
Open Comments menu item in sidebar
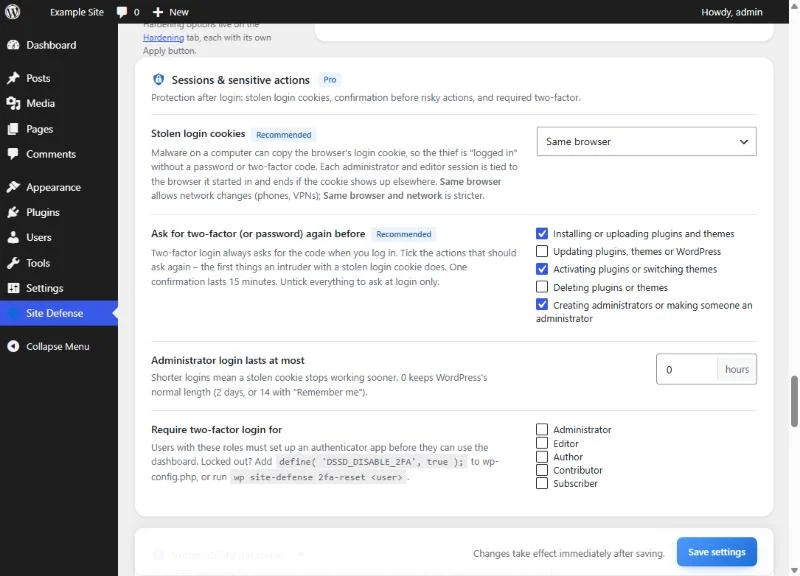(x=59, y=154)
